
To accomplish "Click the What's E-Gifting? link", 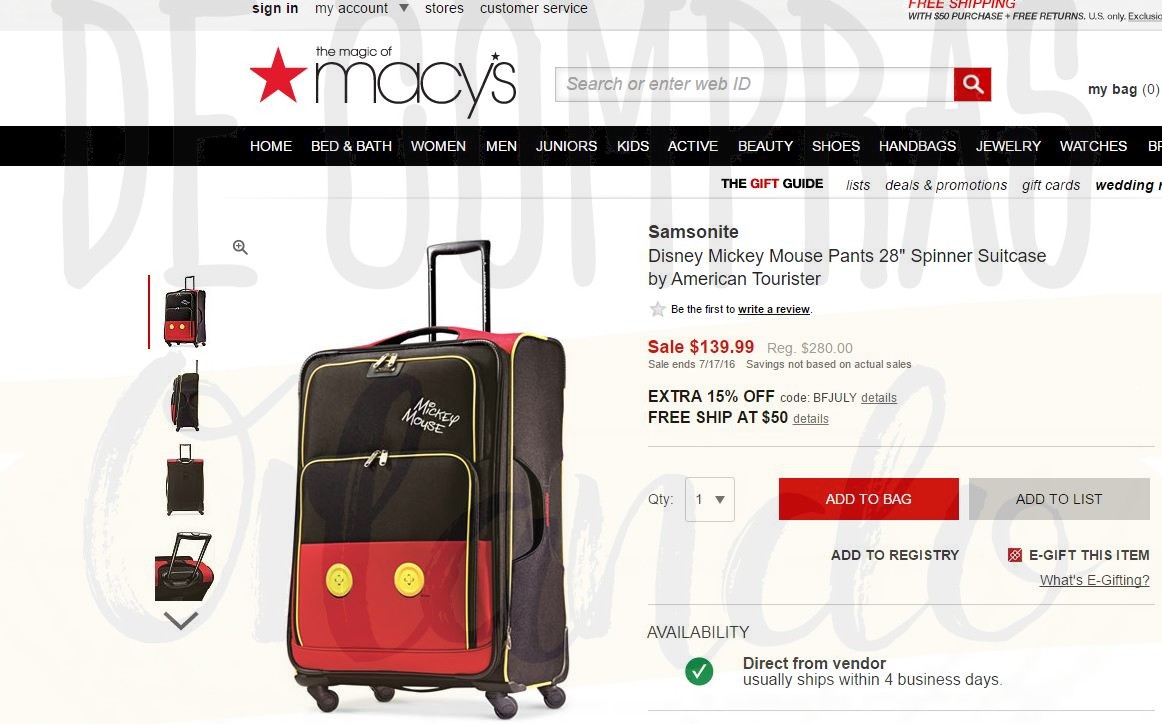I will click(x=1095, y=580).
